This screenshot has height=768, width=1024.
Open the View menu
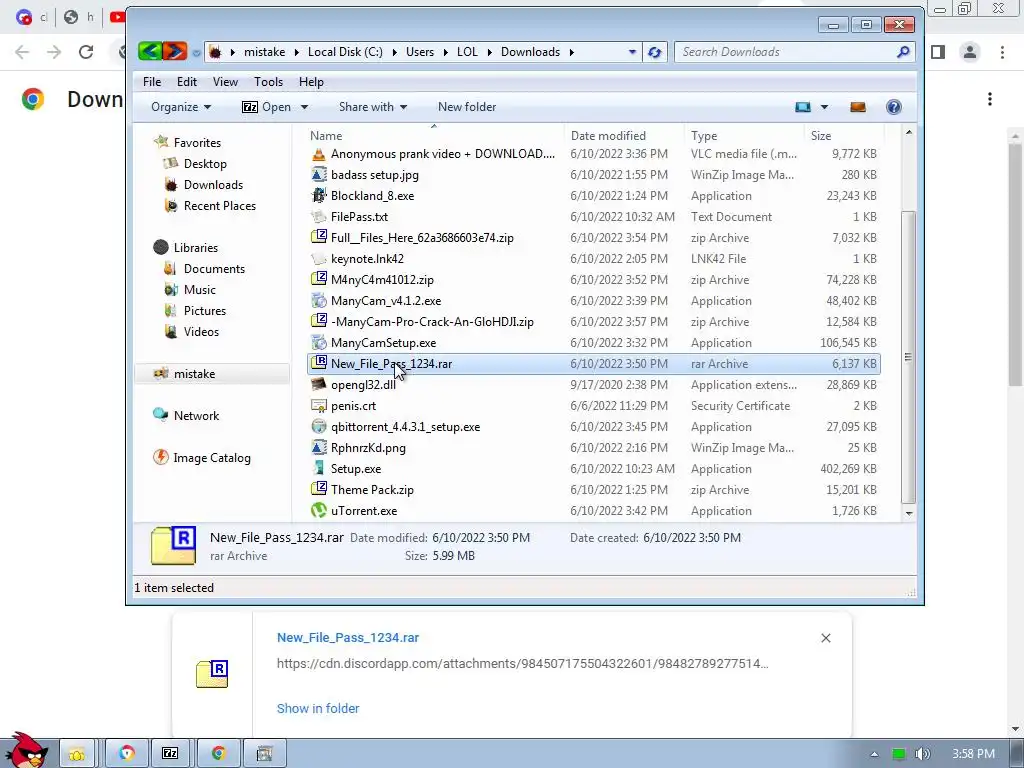(x=225, y=82)
